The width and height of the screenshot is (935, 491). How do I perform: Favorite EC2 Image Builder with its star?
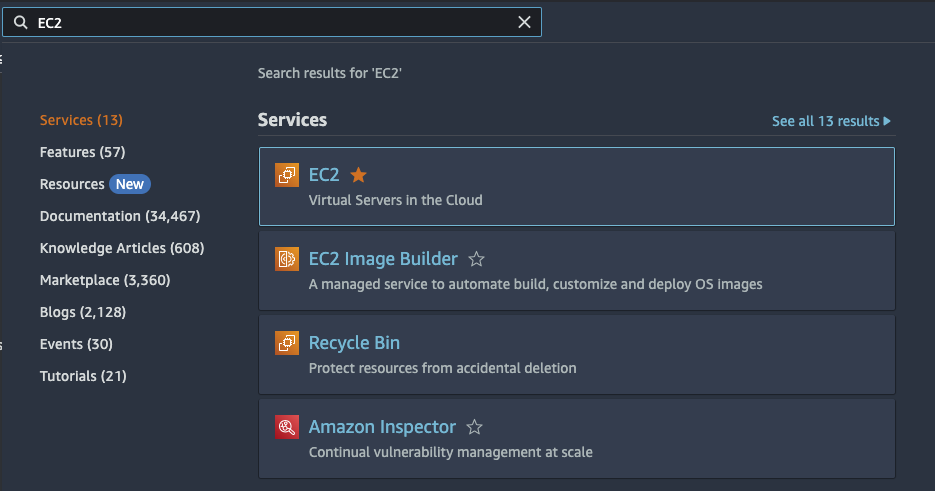tap(477, 259)
